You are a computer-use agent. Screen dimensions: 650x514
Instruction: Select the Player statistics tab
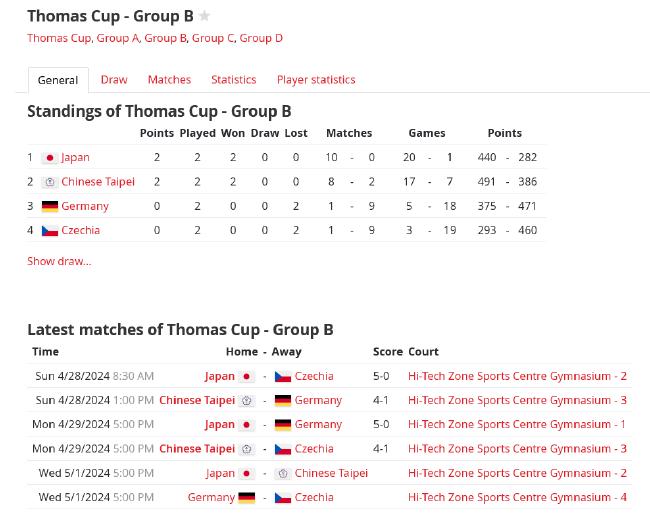pyautogui.click(x=316, y=80)
